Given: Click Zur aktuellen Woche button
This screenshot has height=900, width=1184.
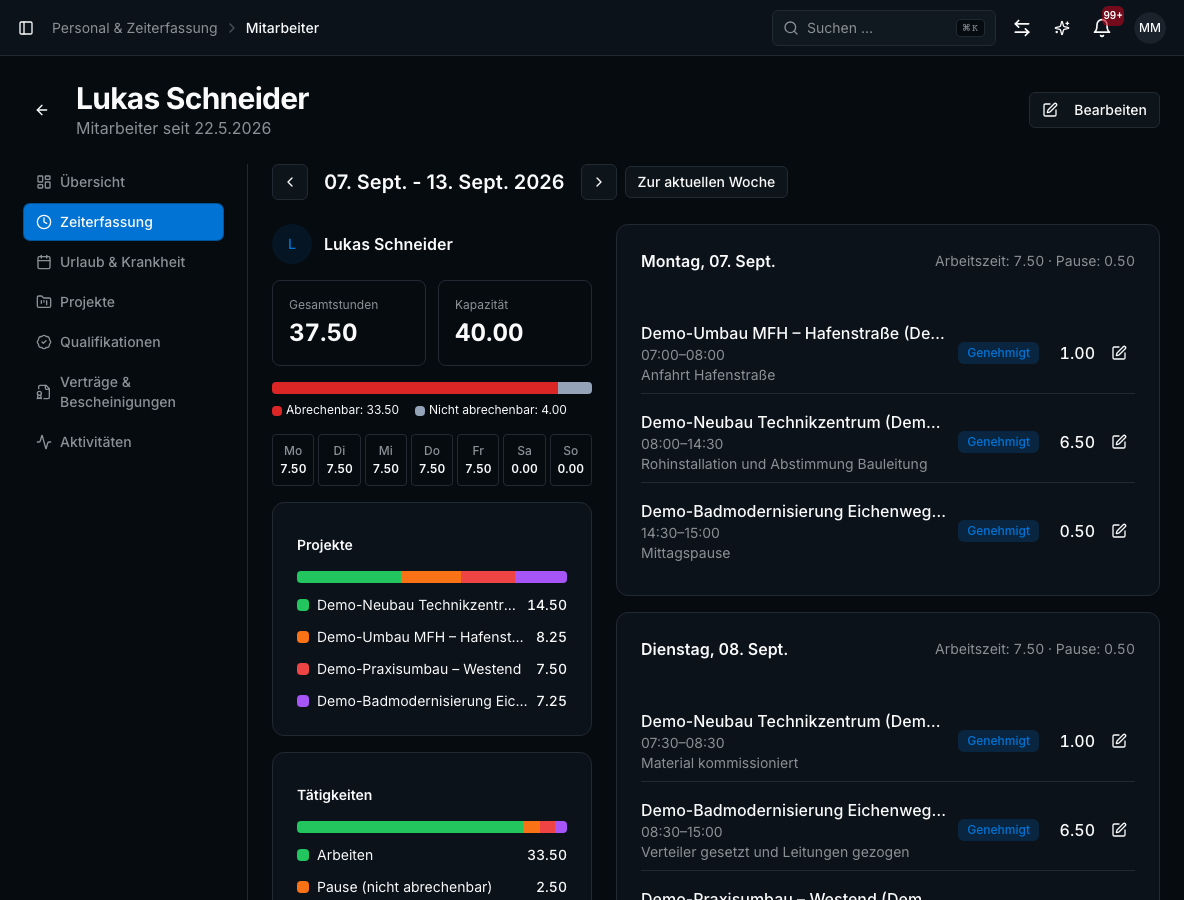Looking at the screenshot, I should [706, 182].
